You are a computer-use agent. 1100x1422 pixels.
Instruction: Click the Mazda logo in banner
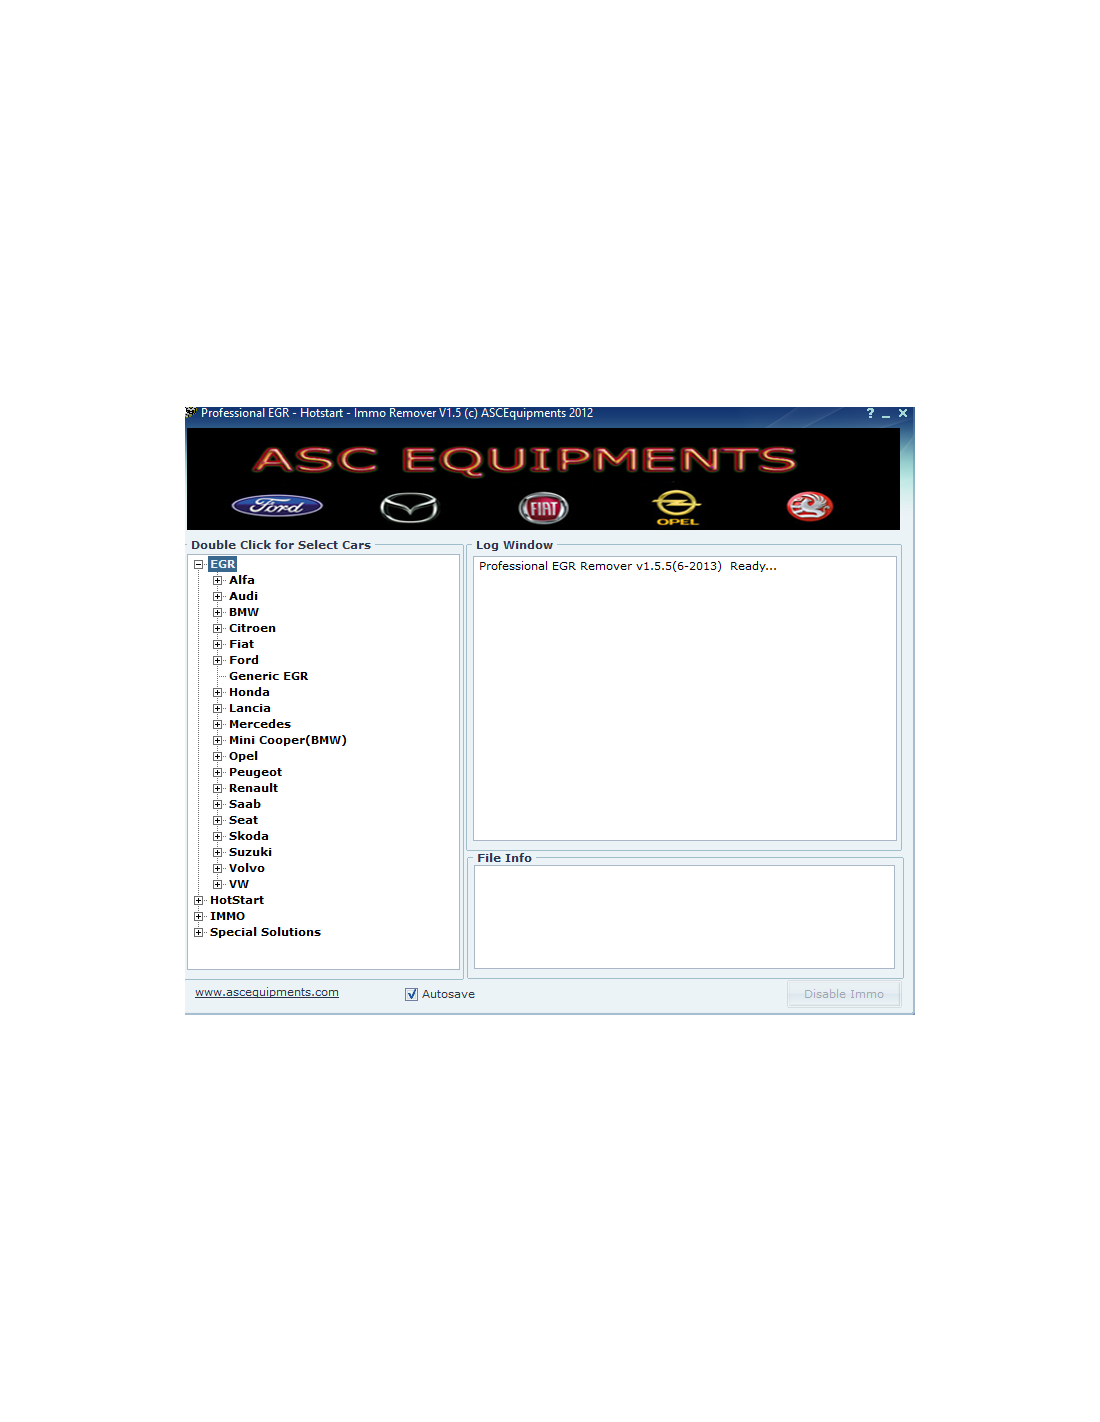click(409, 508)
